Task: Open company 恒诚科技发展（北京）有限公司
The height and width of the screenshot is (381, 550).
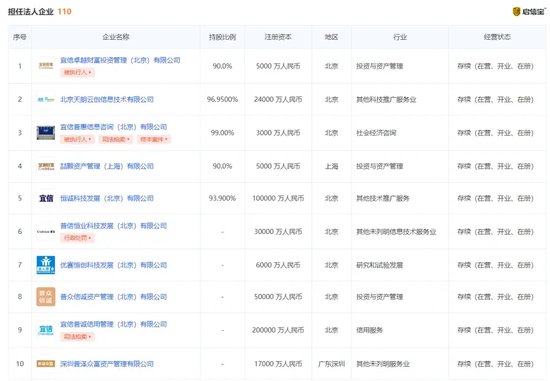Action: 107,198
